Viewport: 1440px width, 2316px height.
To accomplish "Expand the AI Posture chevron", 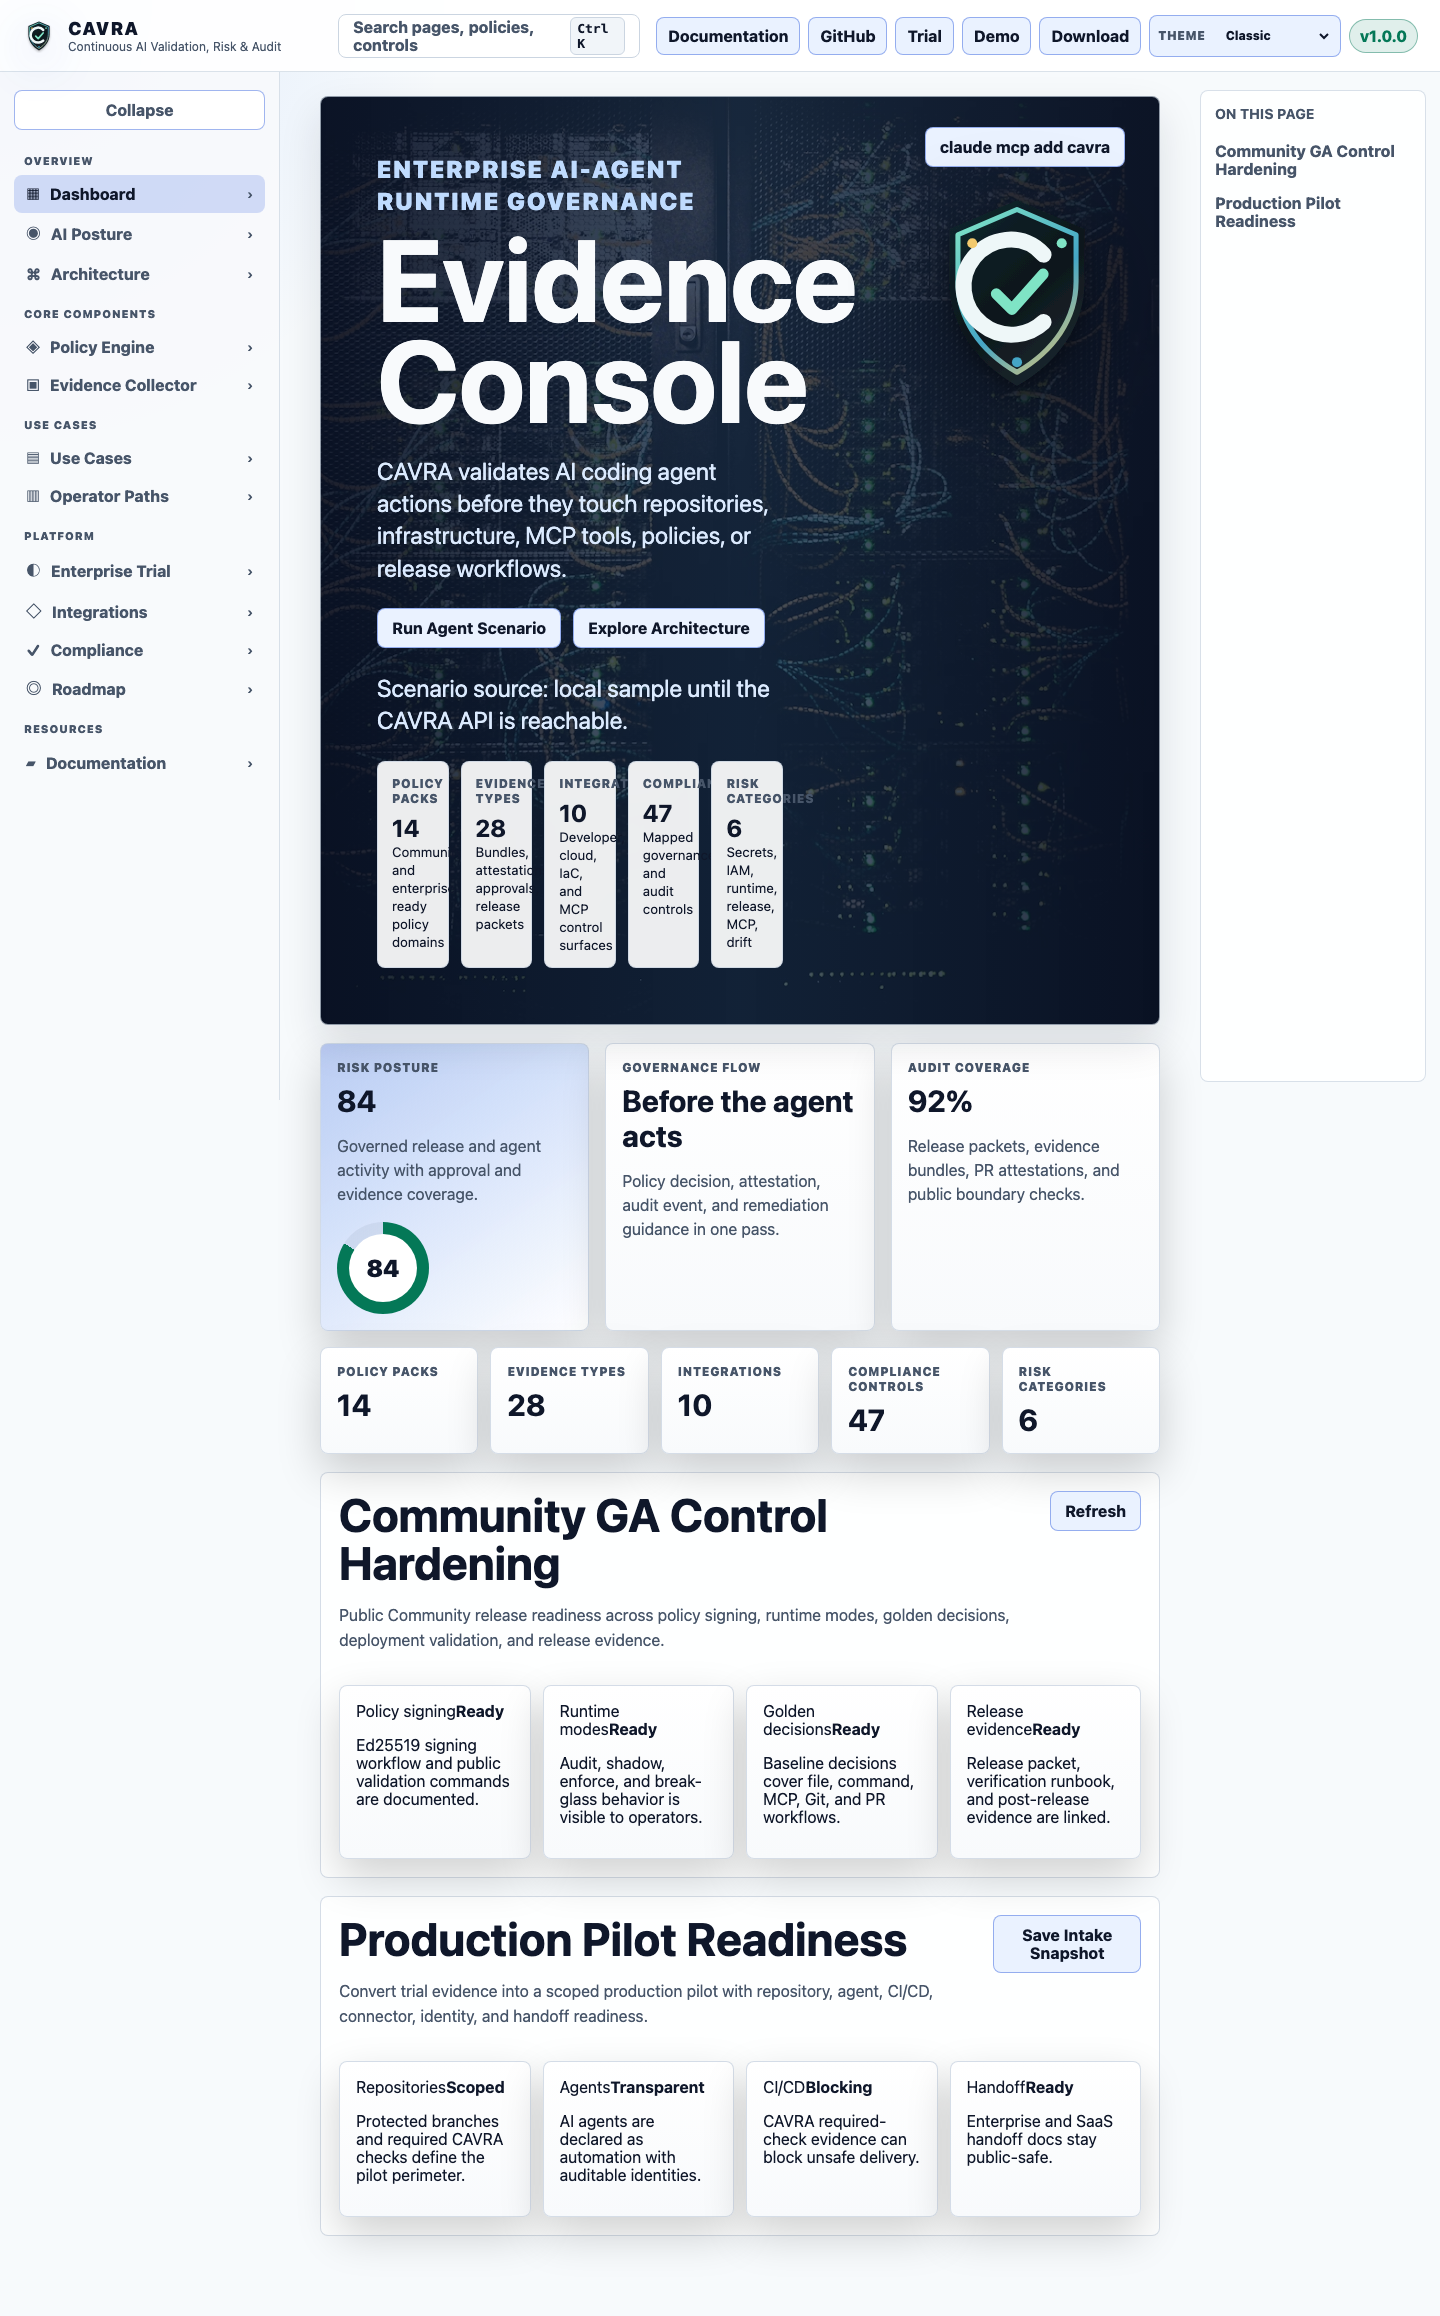I will pos(250,234).
